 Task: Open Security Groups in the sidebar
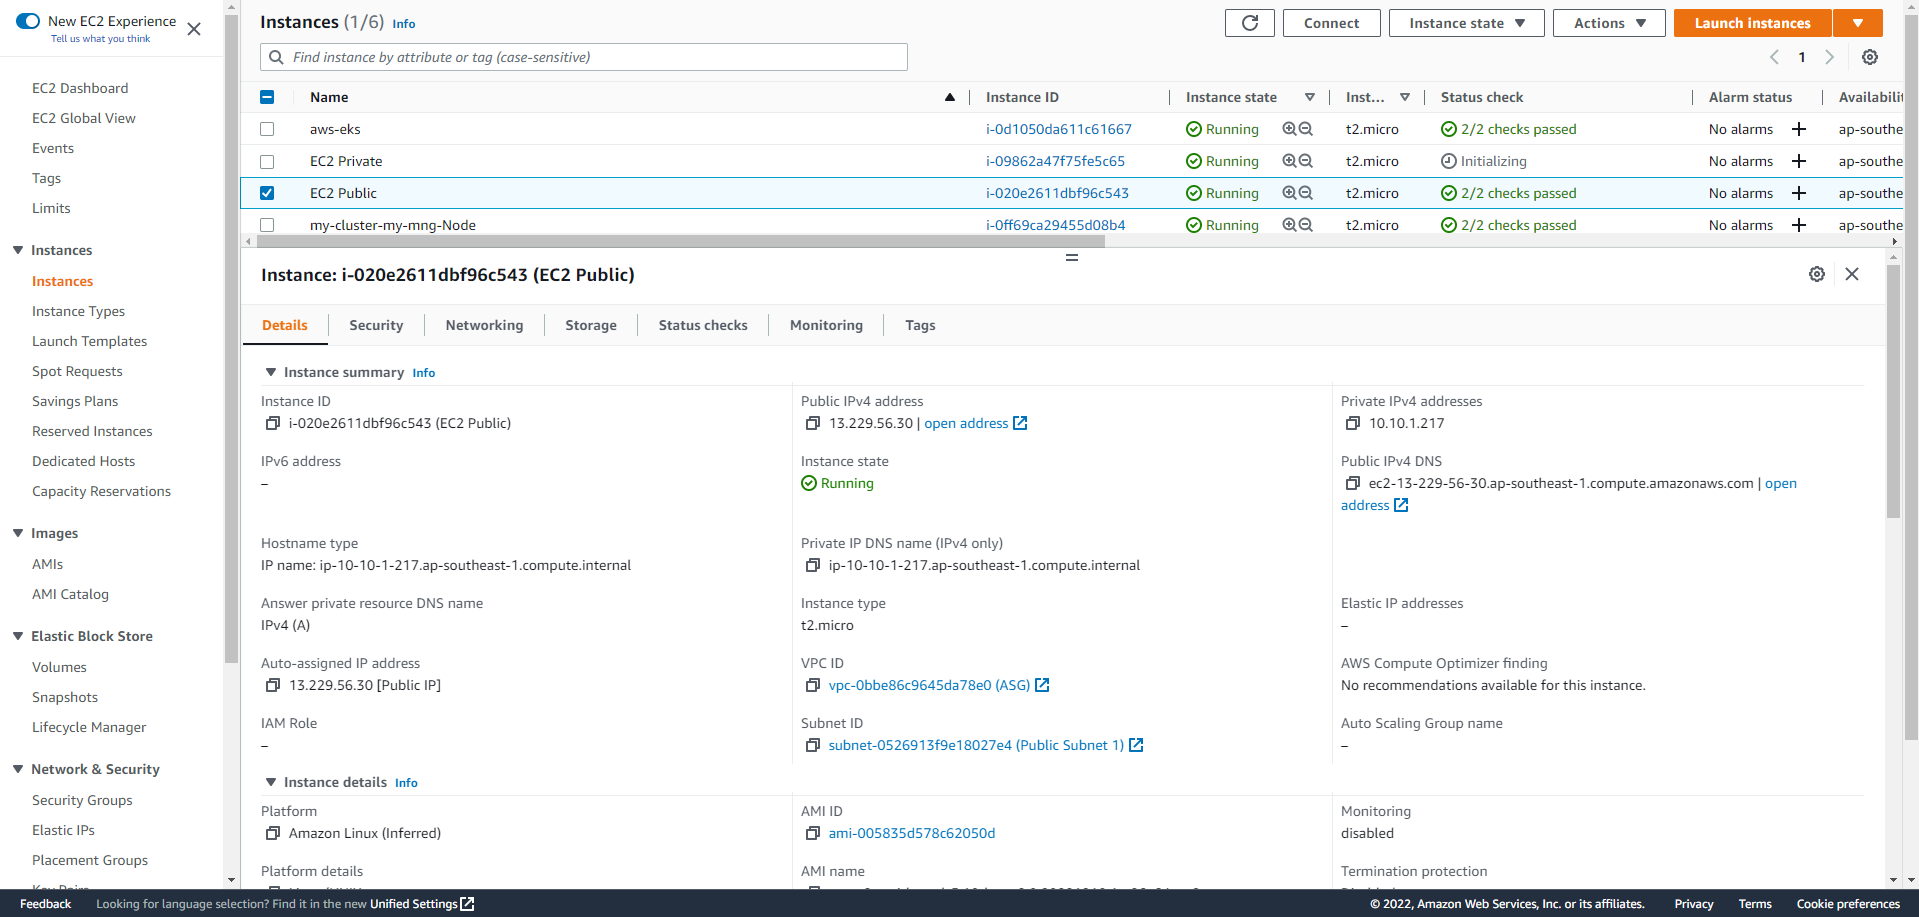click(82, 800)
